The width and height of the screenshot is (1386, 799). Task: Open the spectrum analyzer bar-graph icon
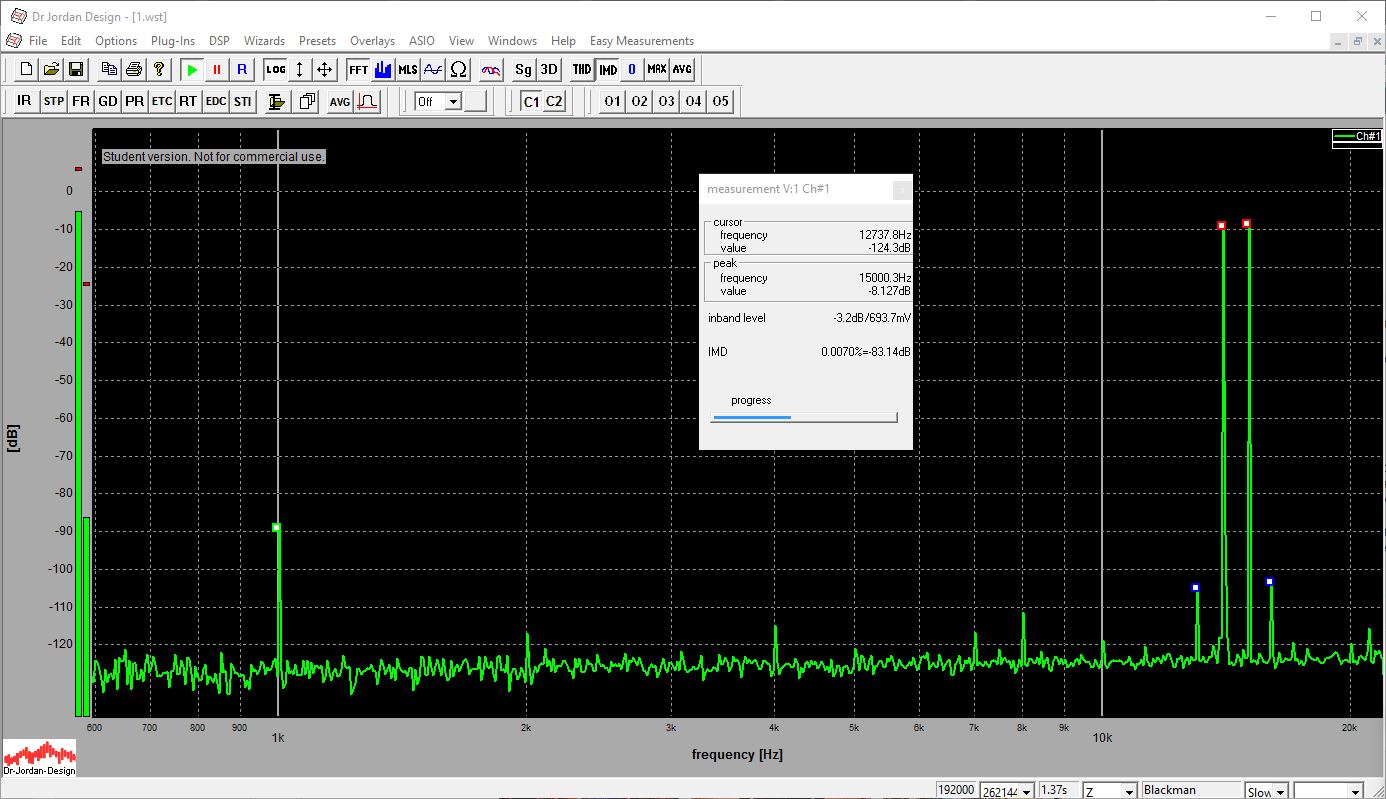(383, 70)
